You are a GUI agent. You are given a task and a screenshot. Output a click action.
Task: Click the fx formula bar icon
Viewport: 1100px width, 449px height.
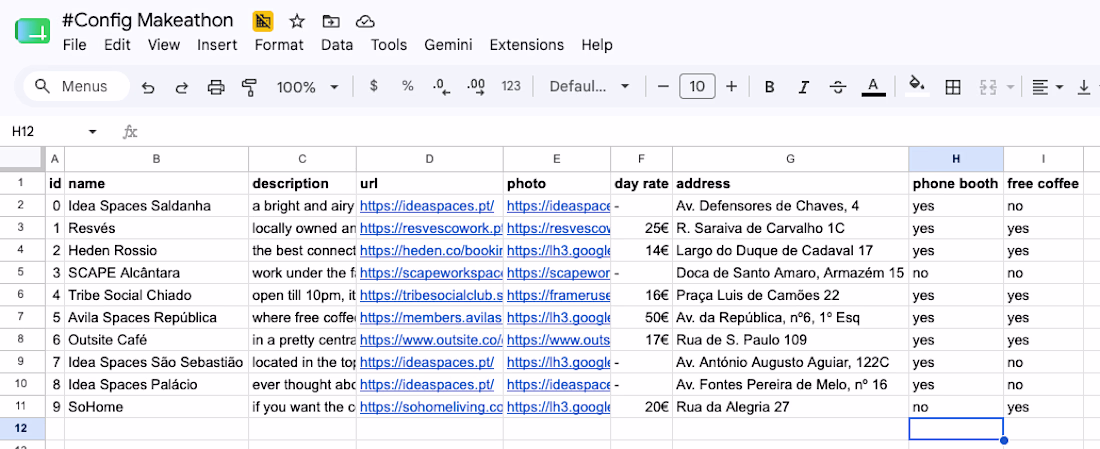click(x=130, y=132)
